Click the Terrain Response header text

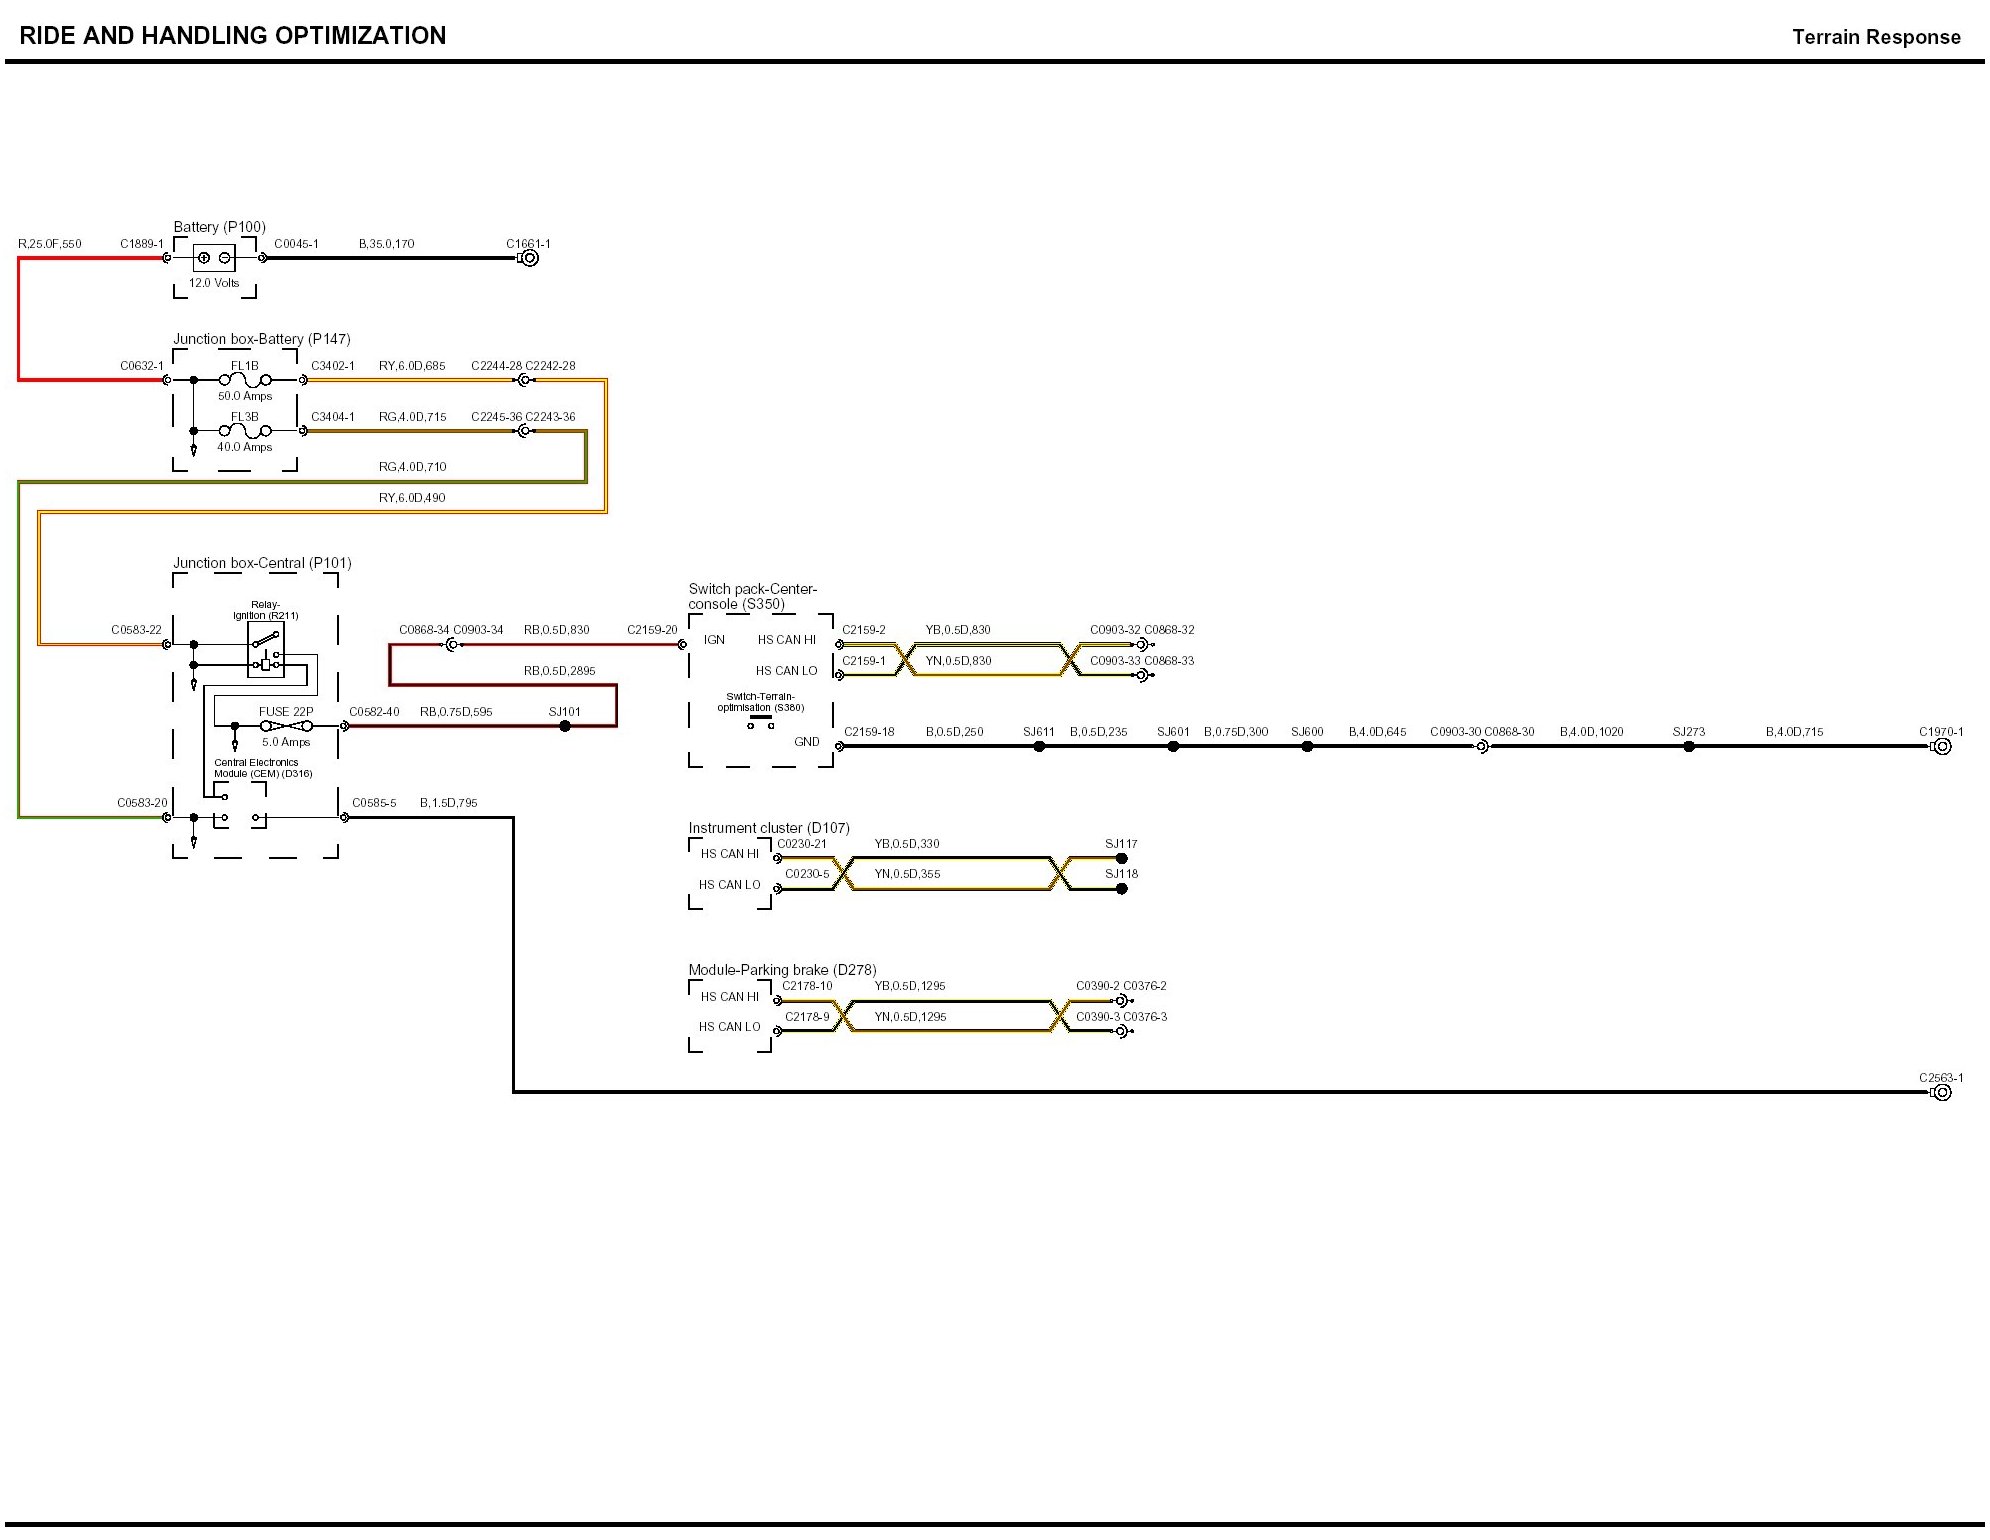[1876, 37]
